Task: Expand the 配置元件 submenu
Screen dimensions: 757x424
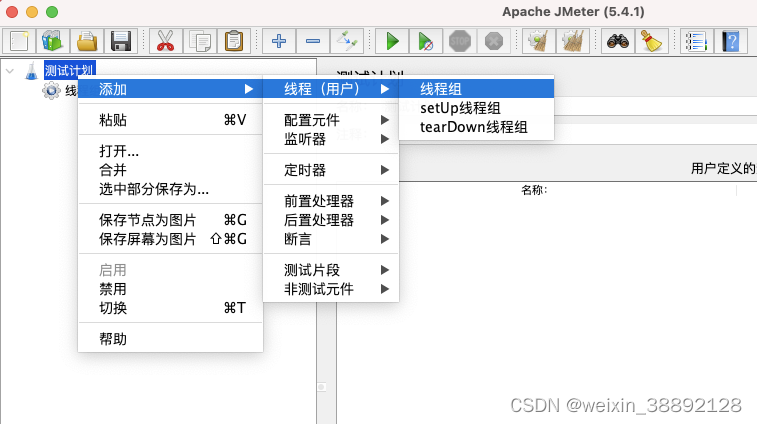Action: click(x=331, y=120)
